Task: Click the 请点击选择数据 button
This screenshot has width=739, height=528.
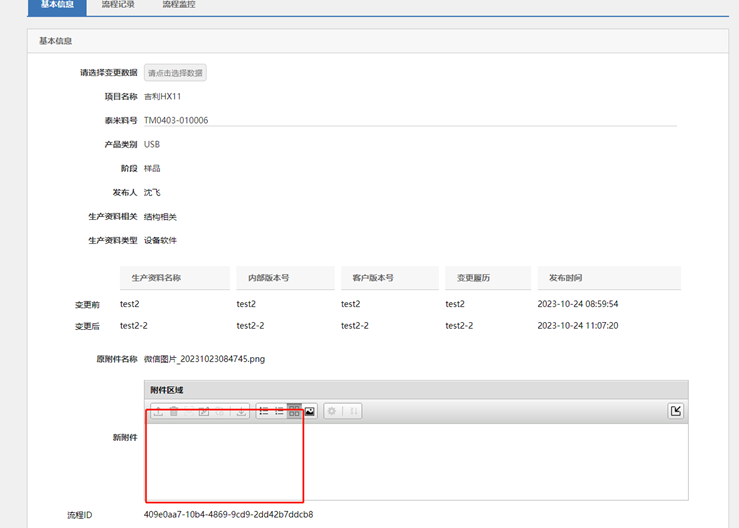Action: (175, 73)
